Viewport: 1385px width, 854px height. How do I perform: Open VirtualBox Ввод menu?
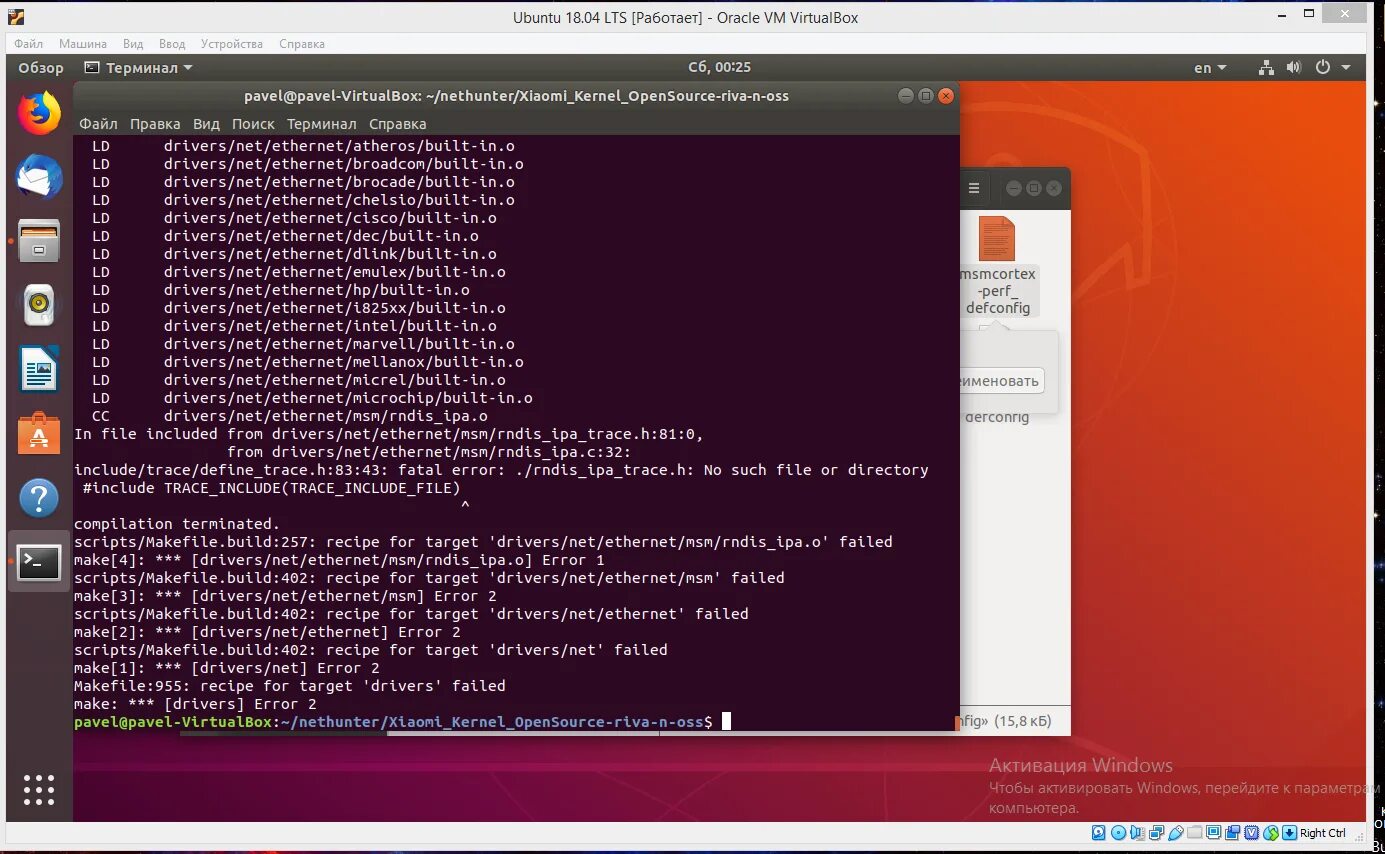point(172,44)
